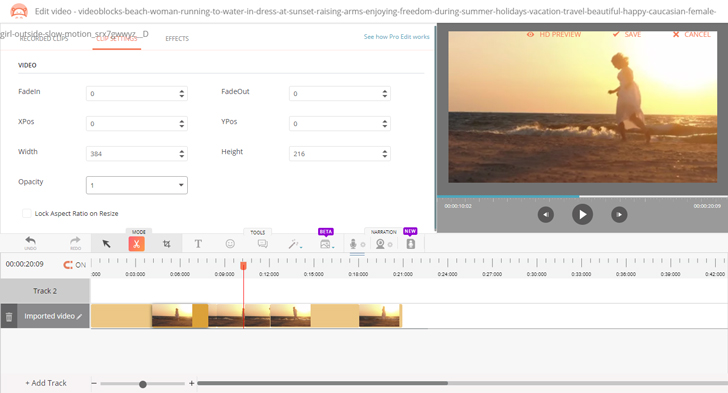Open the Opacity dropdown

[x=136, y=185]
